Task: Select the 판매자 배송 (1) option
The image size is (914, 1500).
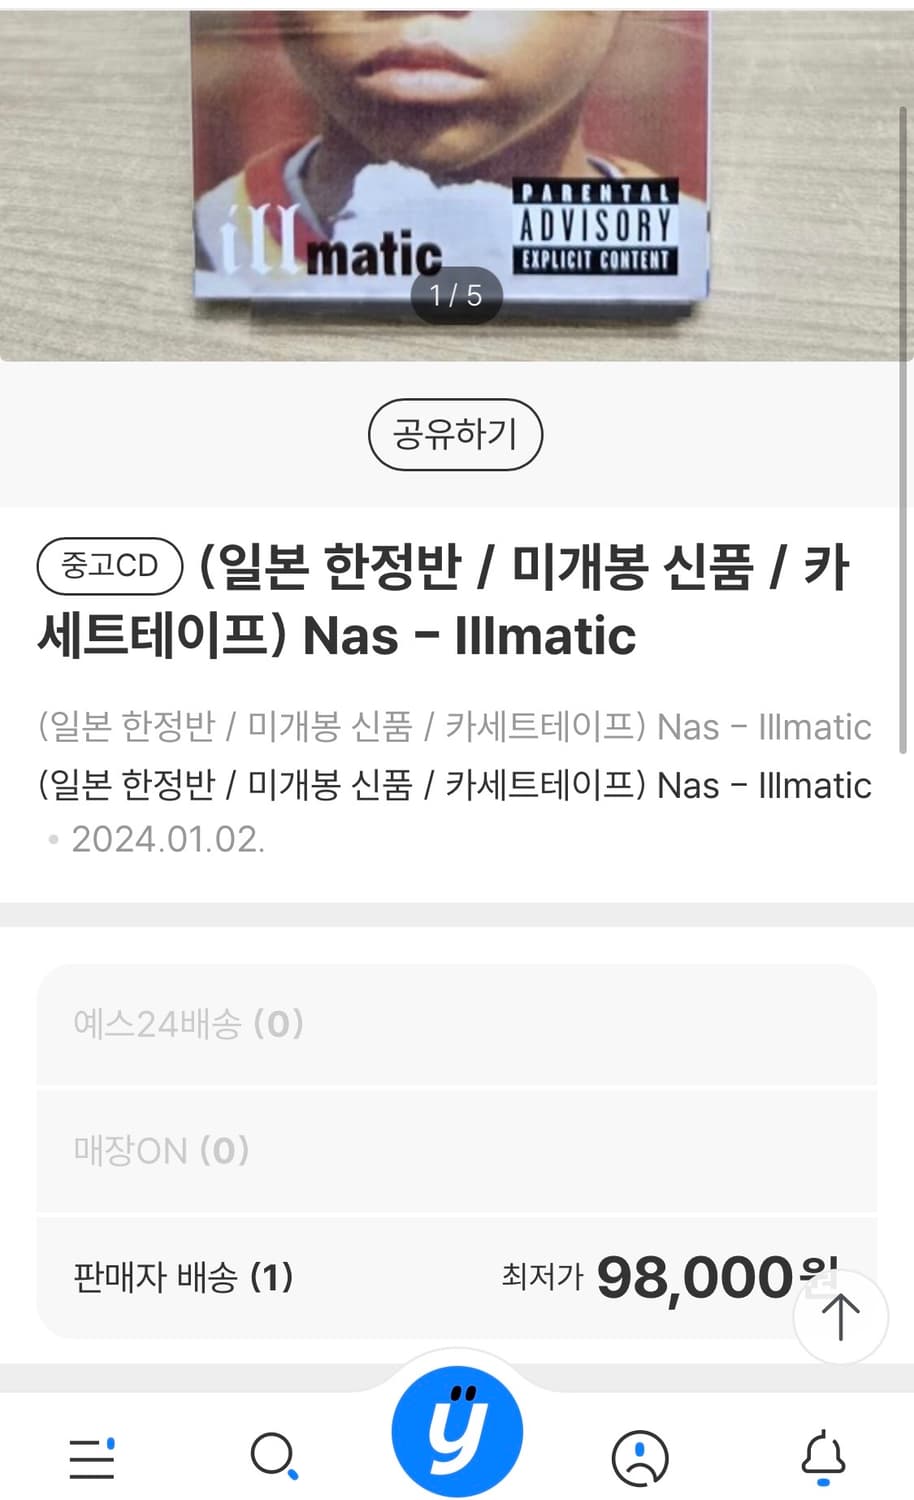Action: [183, 1277]
